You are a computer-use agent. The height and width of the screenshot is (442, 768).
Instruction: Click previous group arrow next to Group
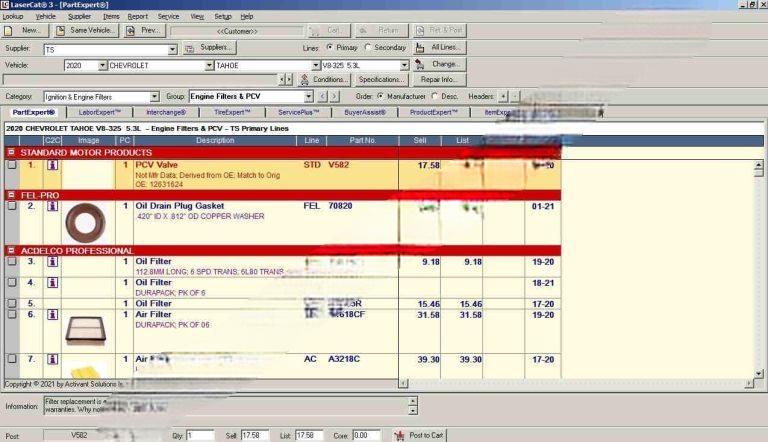tap(322, 97)
